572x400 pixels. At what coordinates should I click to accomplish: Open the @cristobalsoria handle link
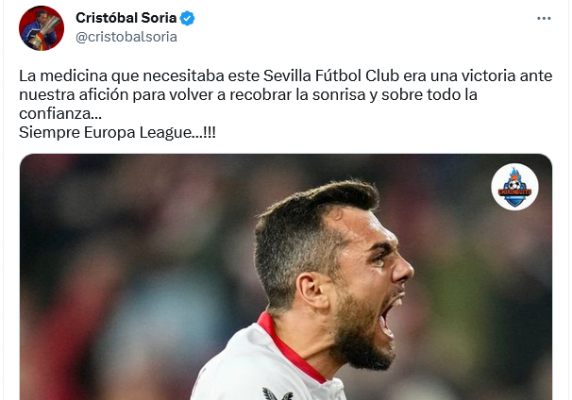(126, 37)
